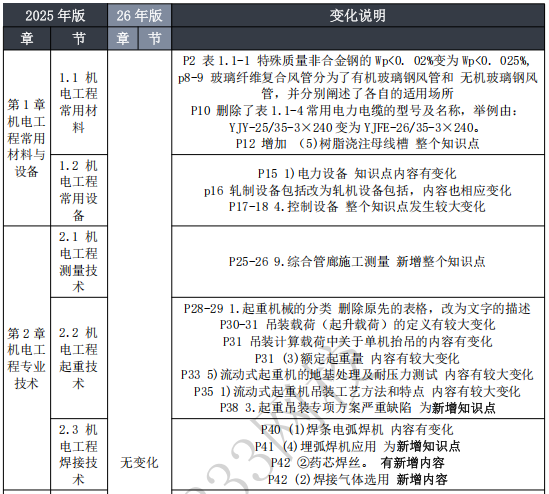
Task: Click the P41 埋弧焊机应用 line
Action: [357, 446]
